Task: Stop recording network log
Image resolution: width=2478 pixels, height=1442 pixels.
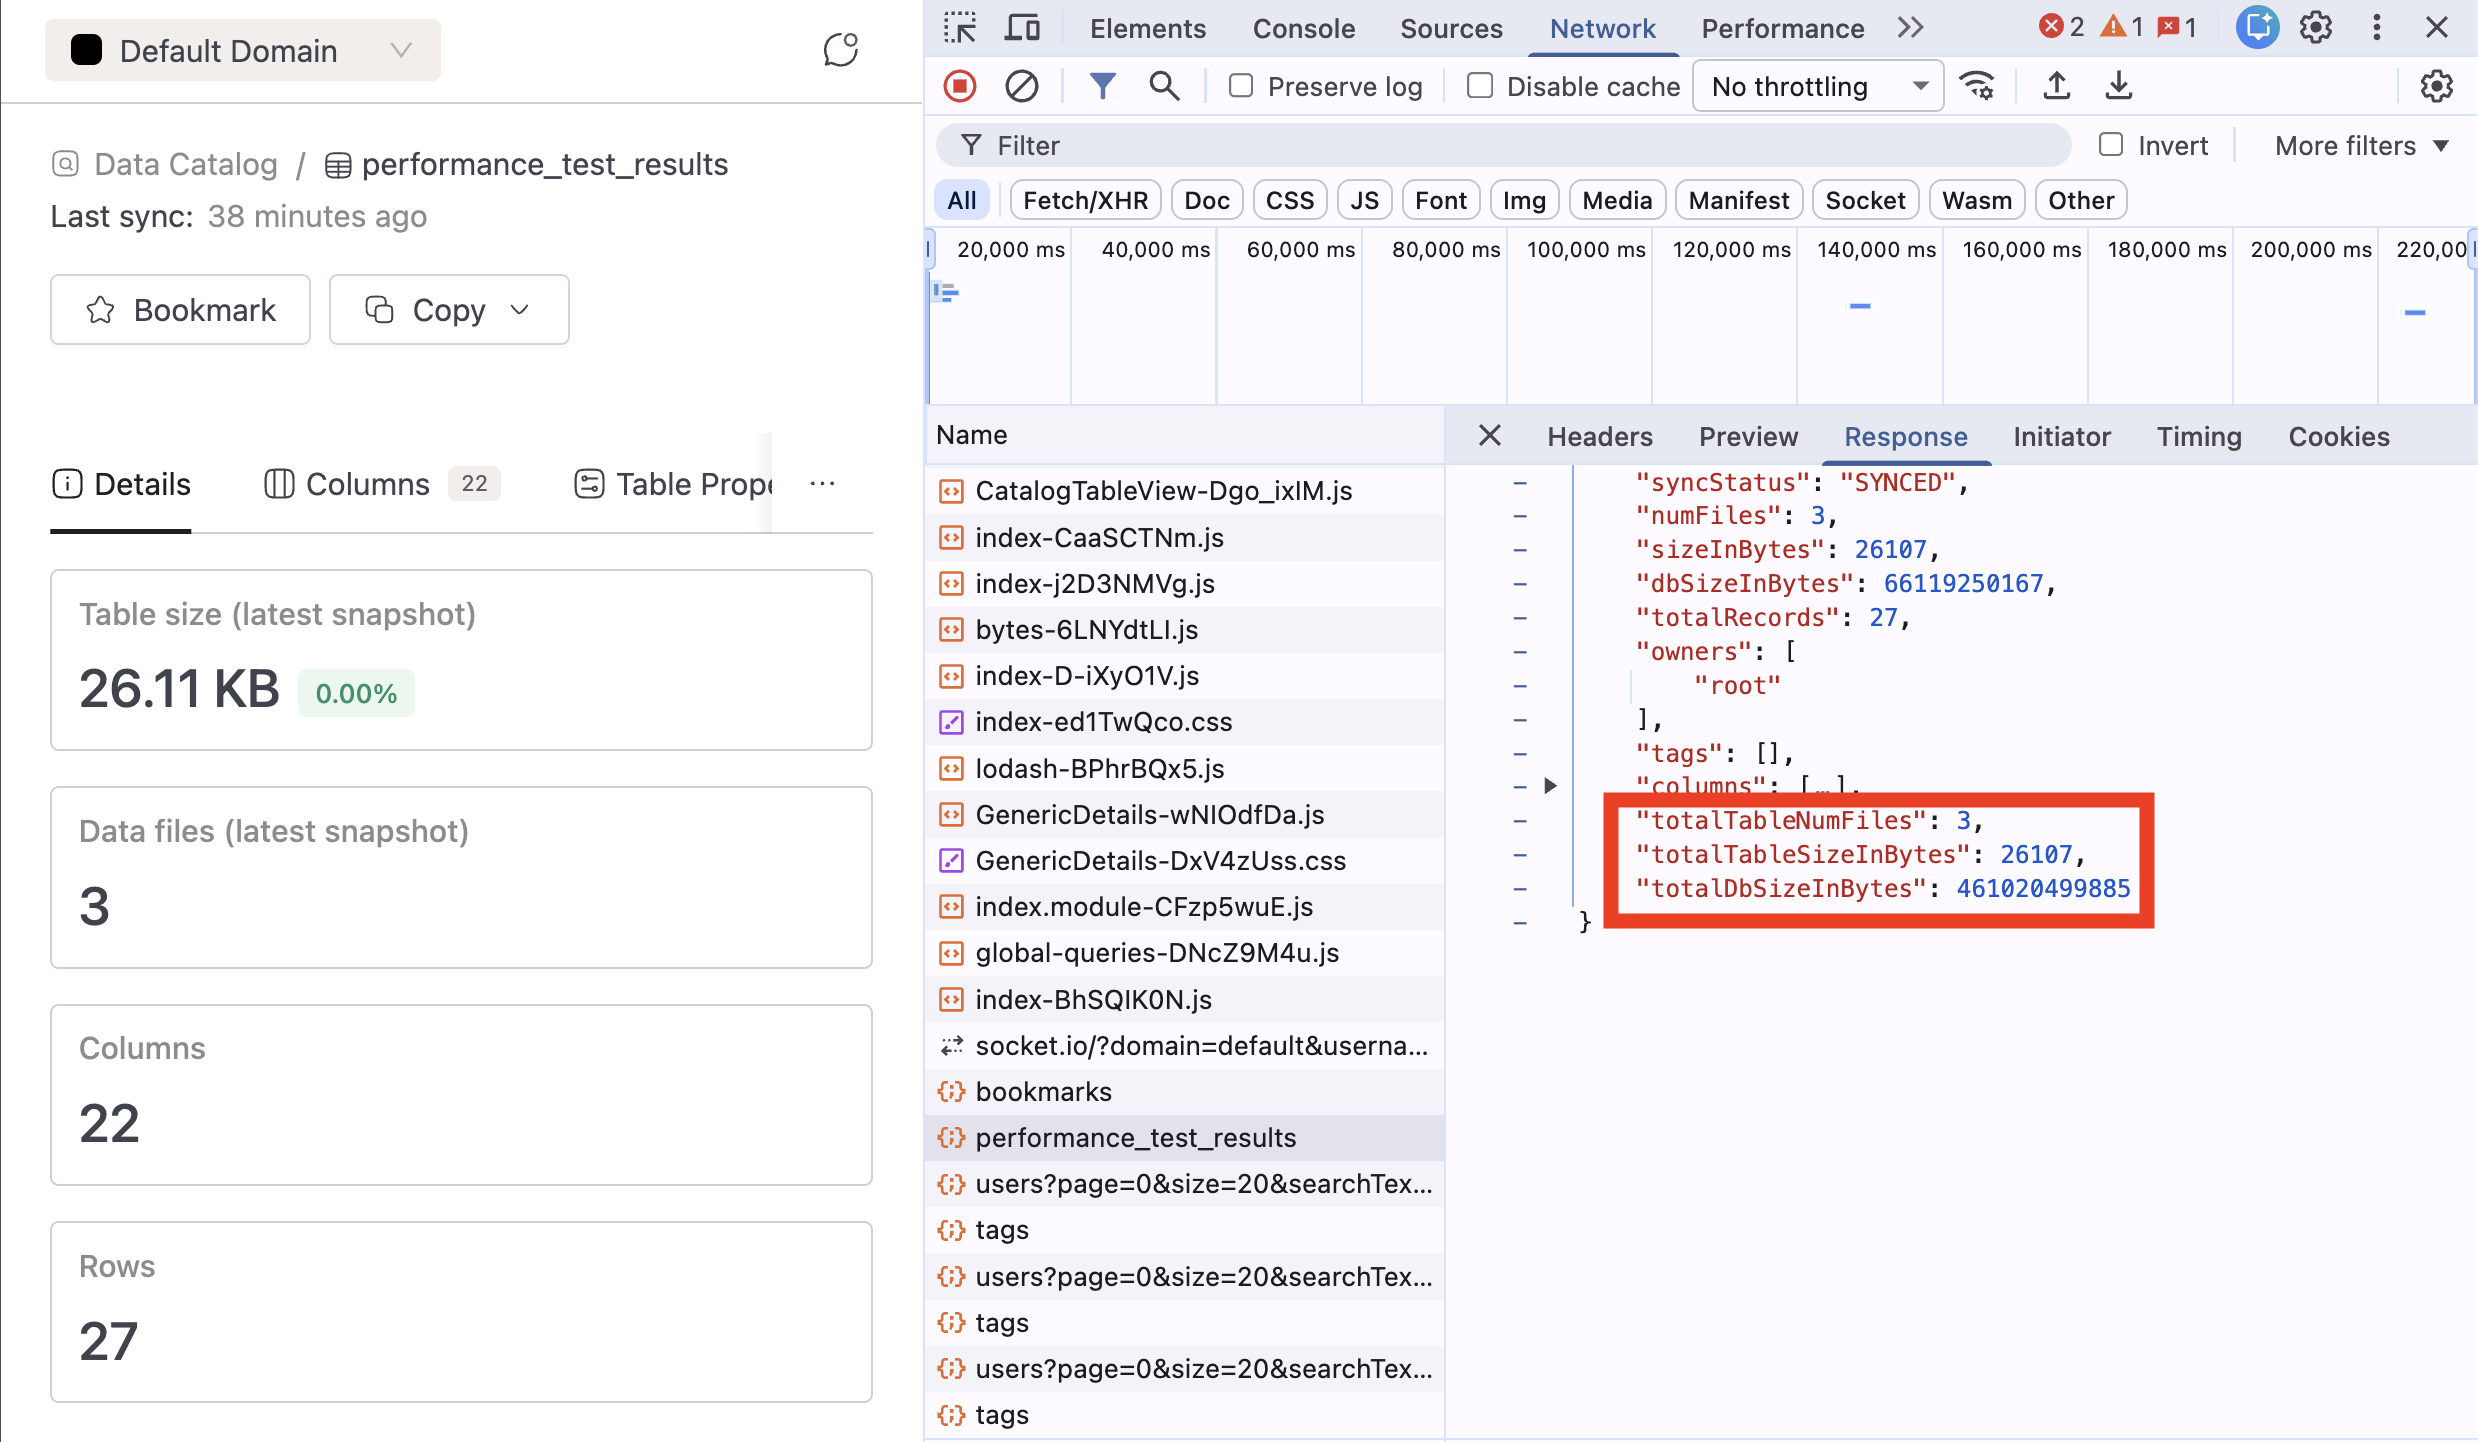Action: pyautogui.click(x=959, y=86)
